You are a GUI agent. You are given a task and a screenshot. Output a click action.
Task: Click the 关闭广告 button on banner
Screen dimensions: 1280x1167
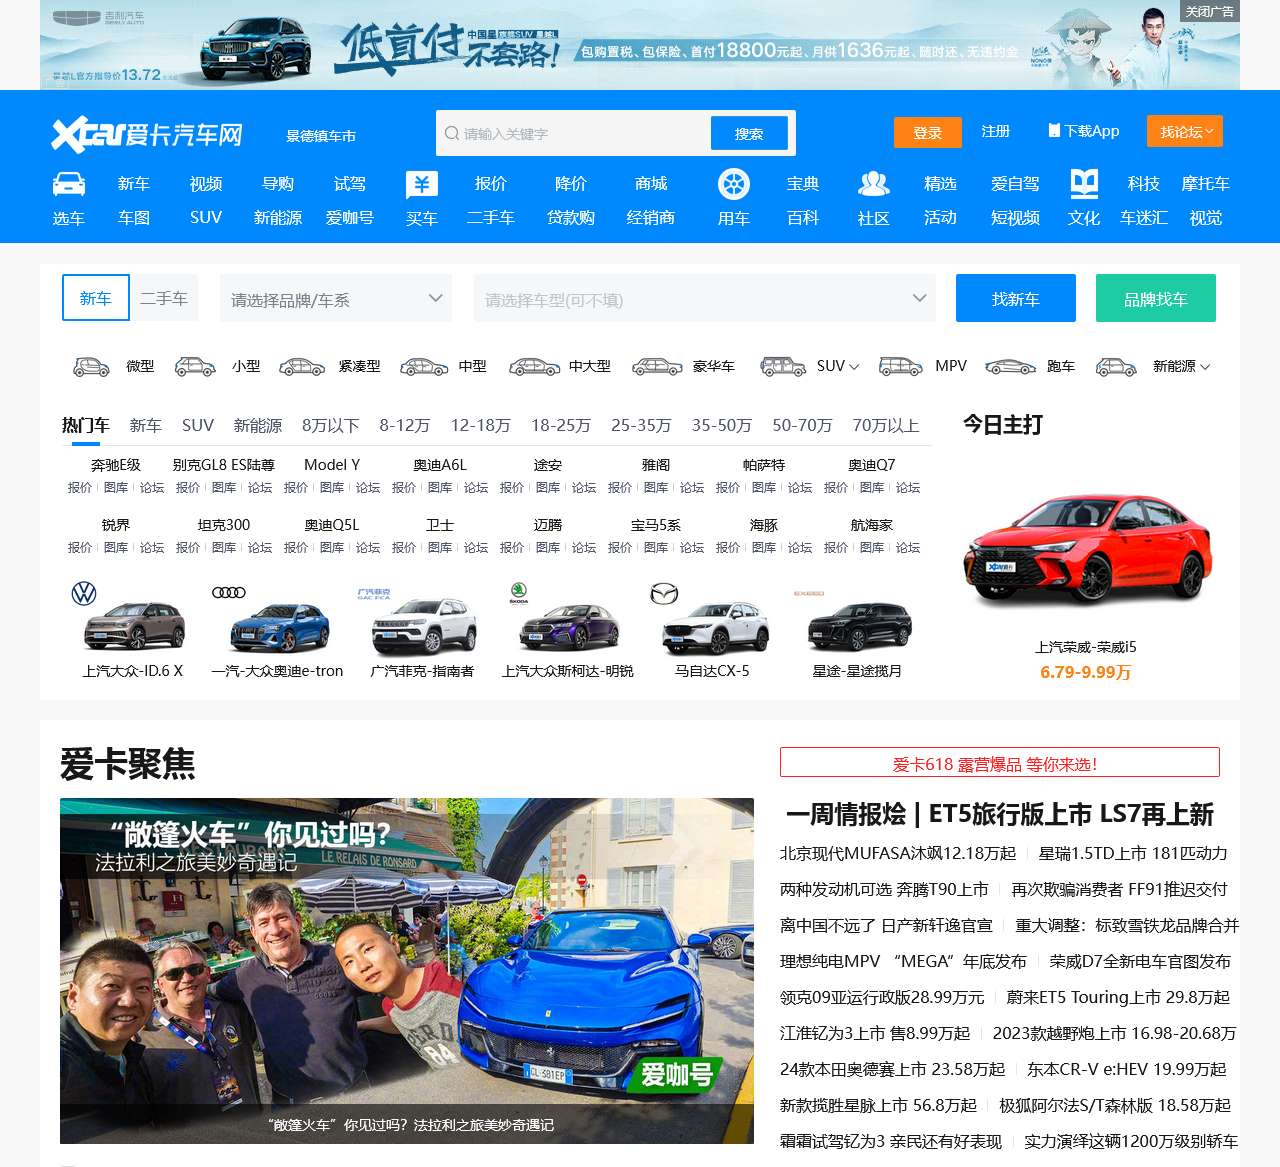coord(1210,11)
